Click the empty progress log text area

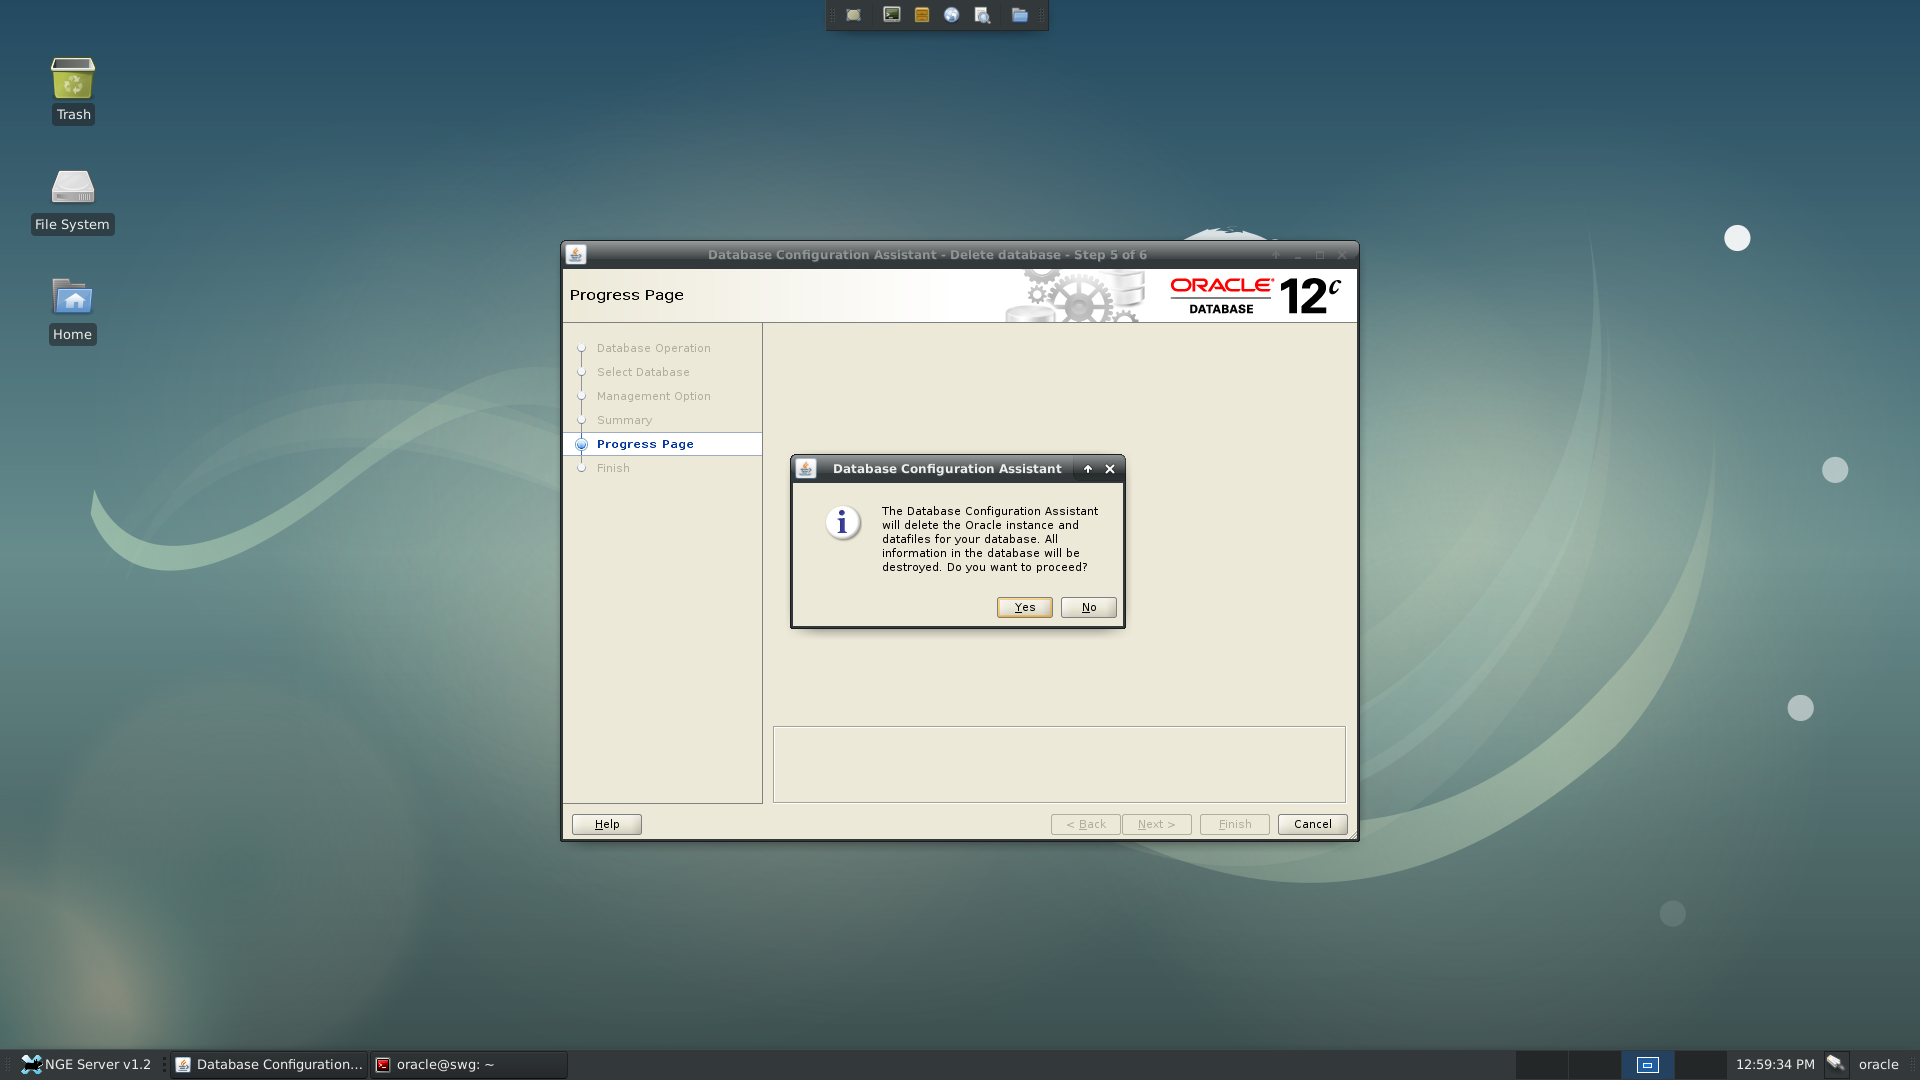[1059, 764]
